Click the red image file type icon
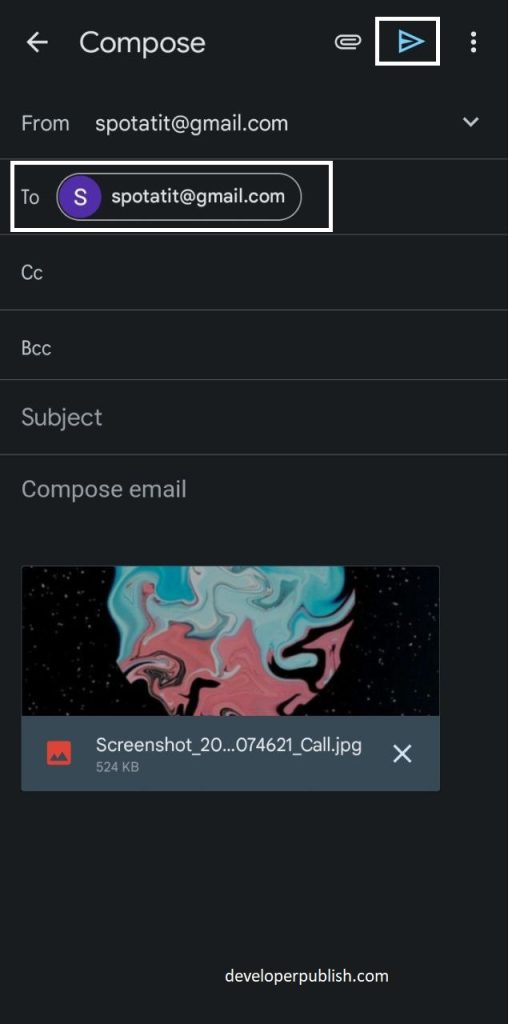The width and height of the screenshot is (508, 1024). [x=59, y=754]
